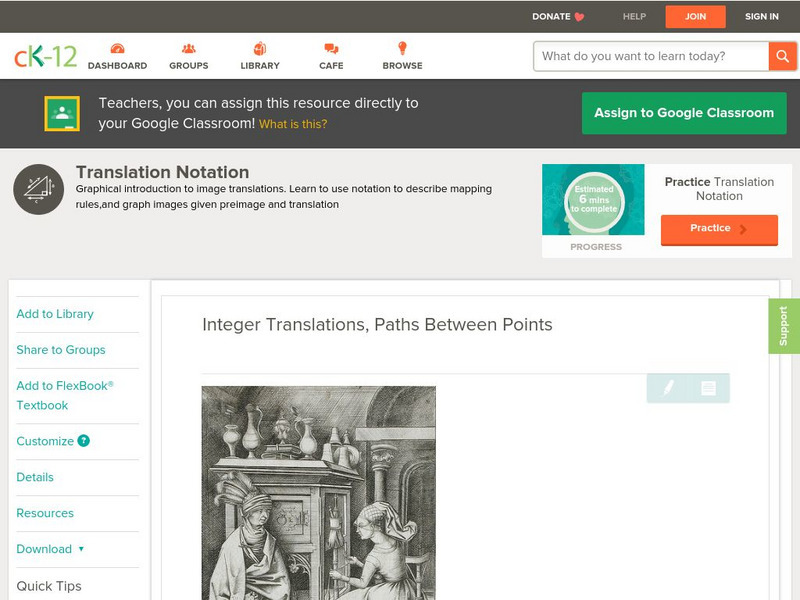Image resolution: width=800 pixels, height=600 pixels.
Task: Select the notes annotation tool
Action: click(708, 388)
